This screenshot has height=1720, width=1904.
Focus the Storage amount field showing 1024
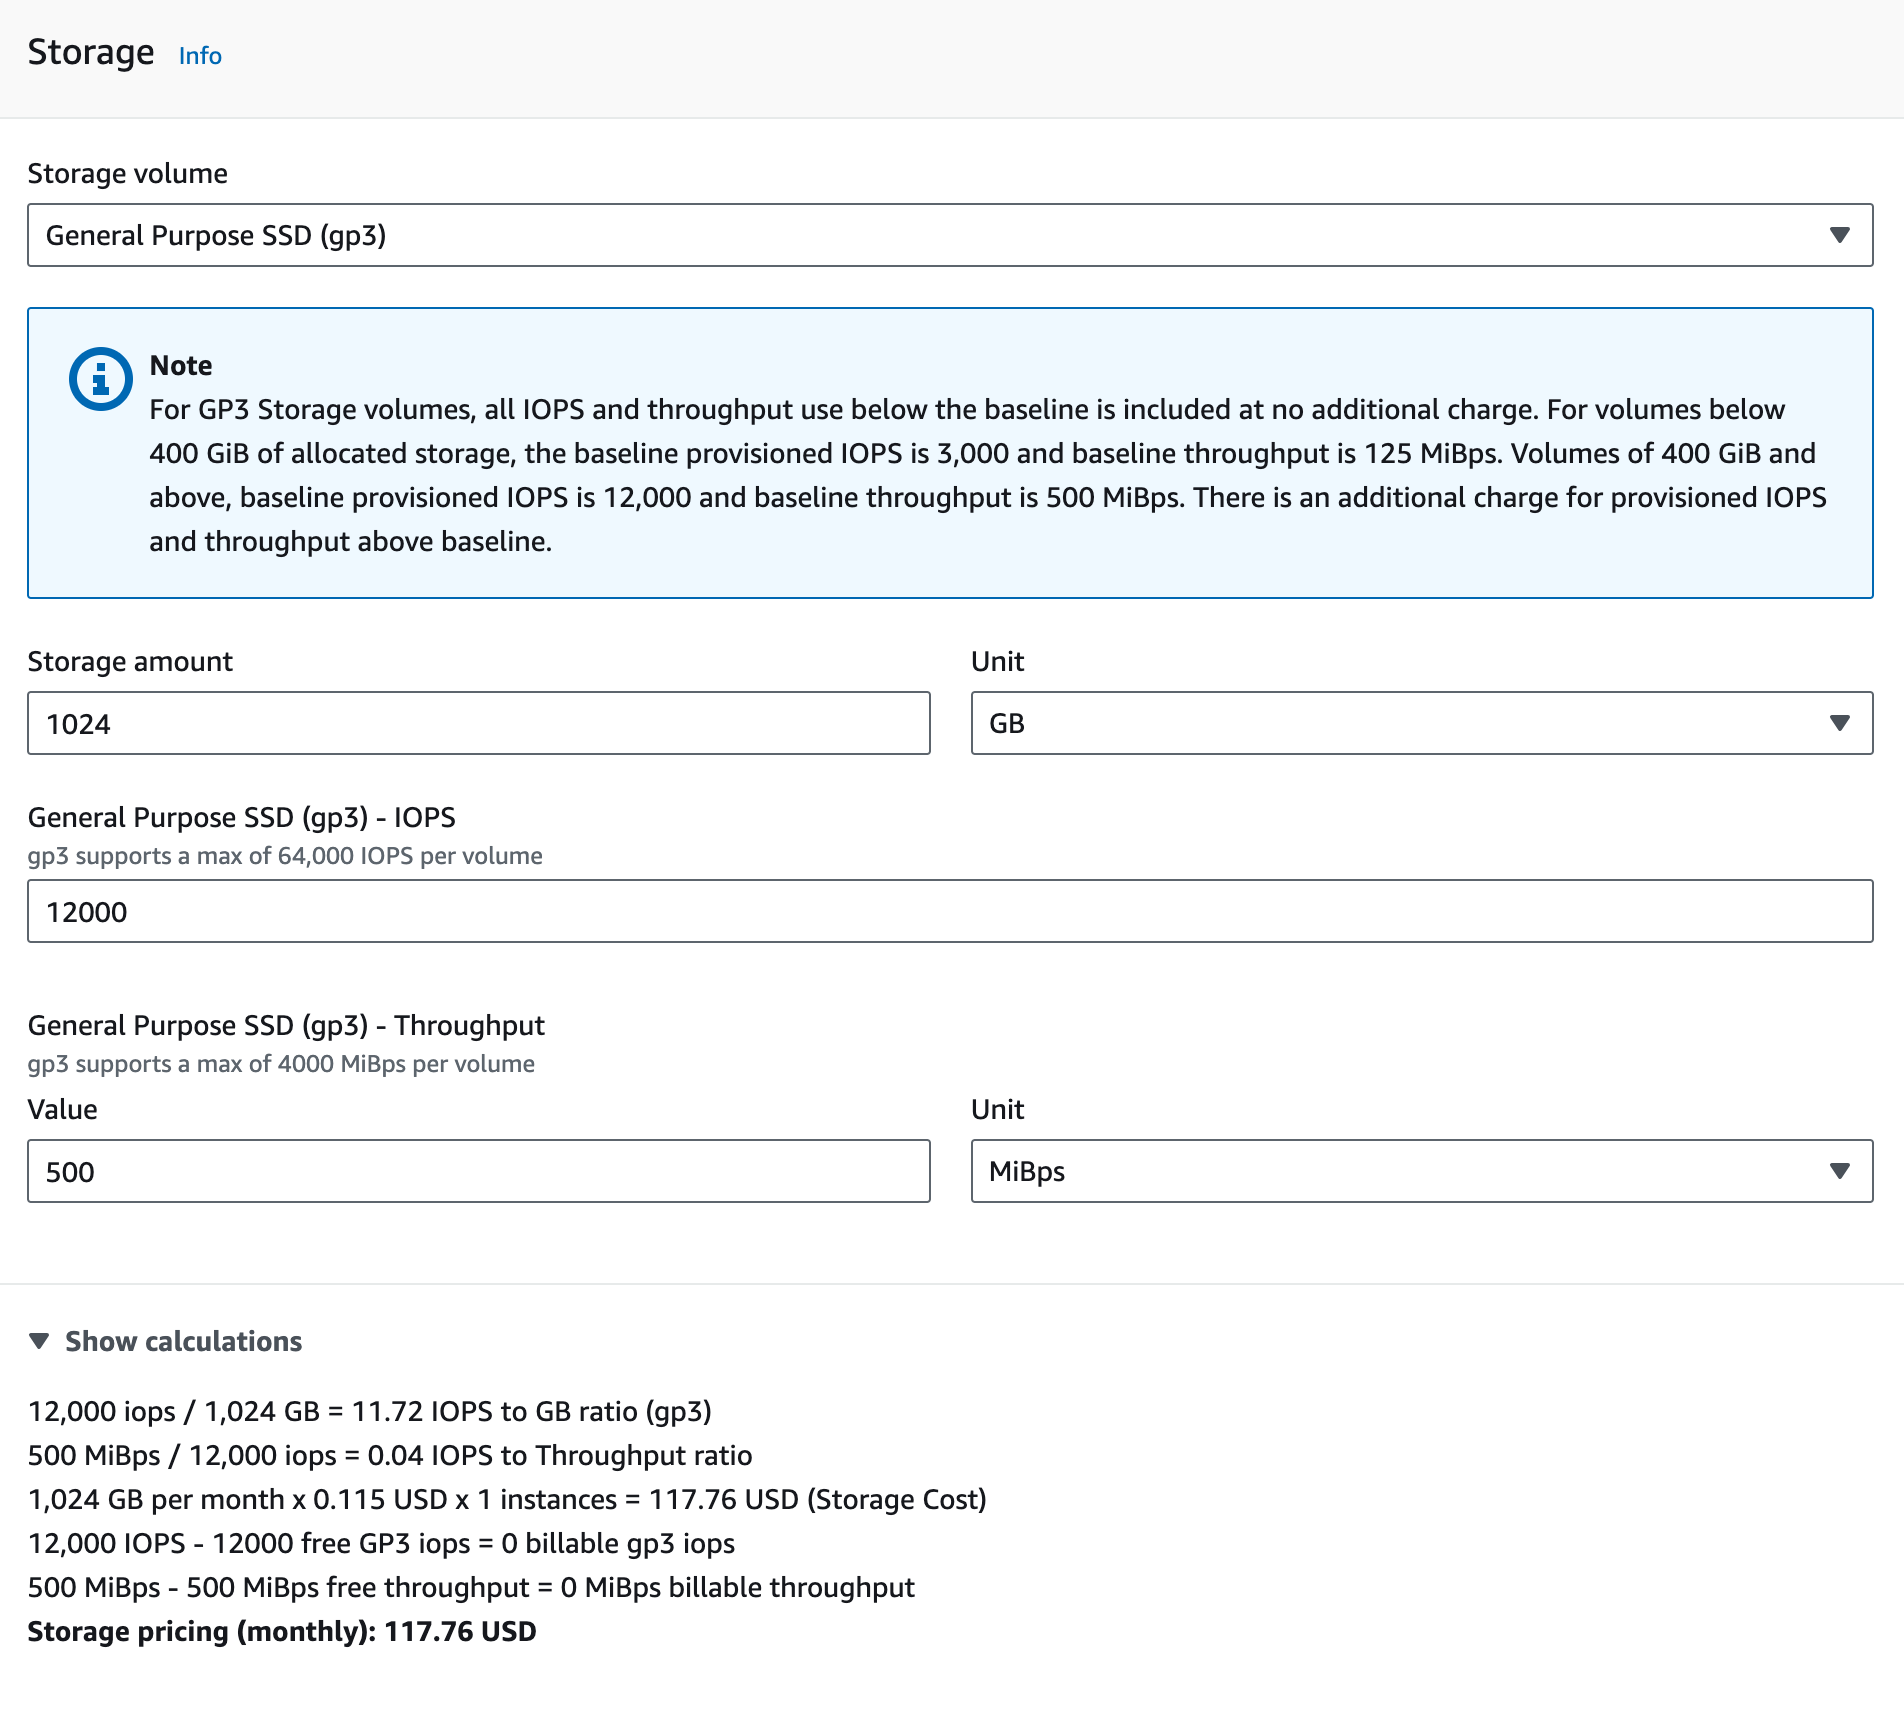[x=478, y=723]
